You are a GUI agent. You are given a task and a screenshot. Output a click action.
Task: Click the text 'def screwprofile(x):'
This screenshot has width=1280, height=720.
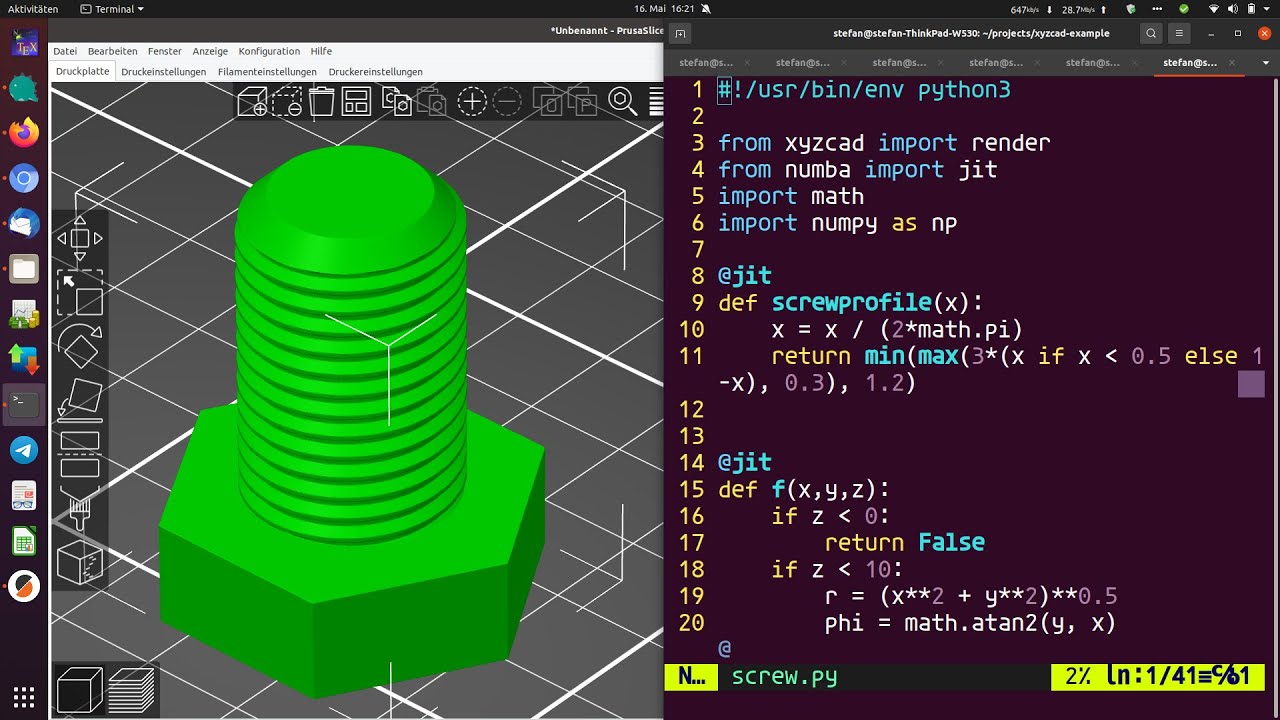pos(851,303)
